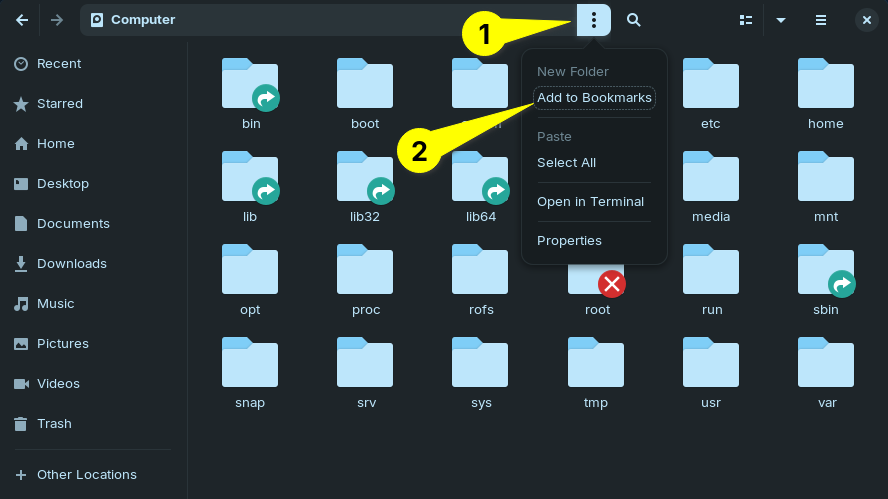Select Music in the sidebar
This screenshot has width=888, height=499.
pyautogui.click(x=55, y=304)
